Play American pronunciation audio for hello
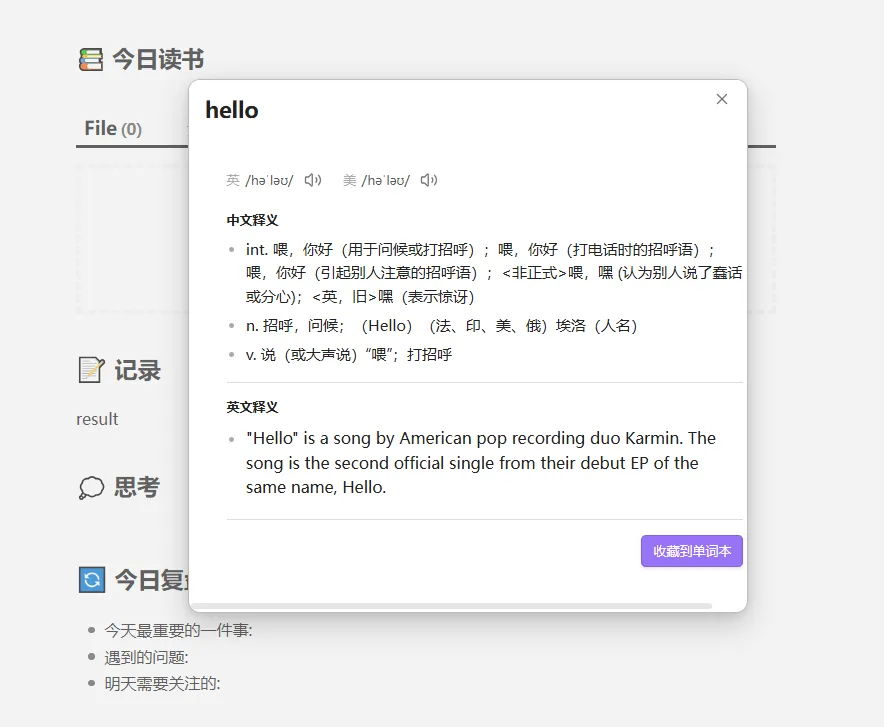884x727 pixels. tap(429, 180)
